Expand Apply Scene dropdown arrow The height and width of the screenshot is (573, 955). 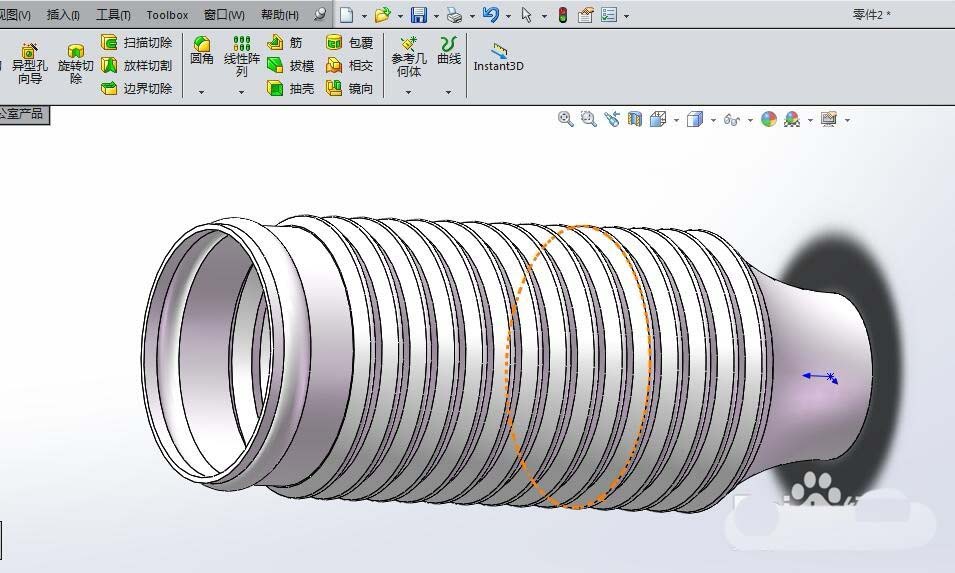pyautogui.click(x=810, y=121)
